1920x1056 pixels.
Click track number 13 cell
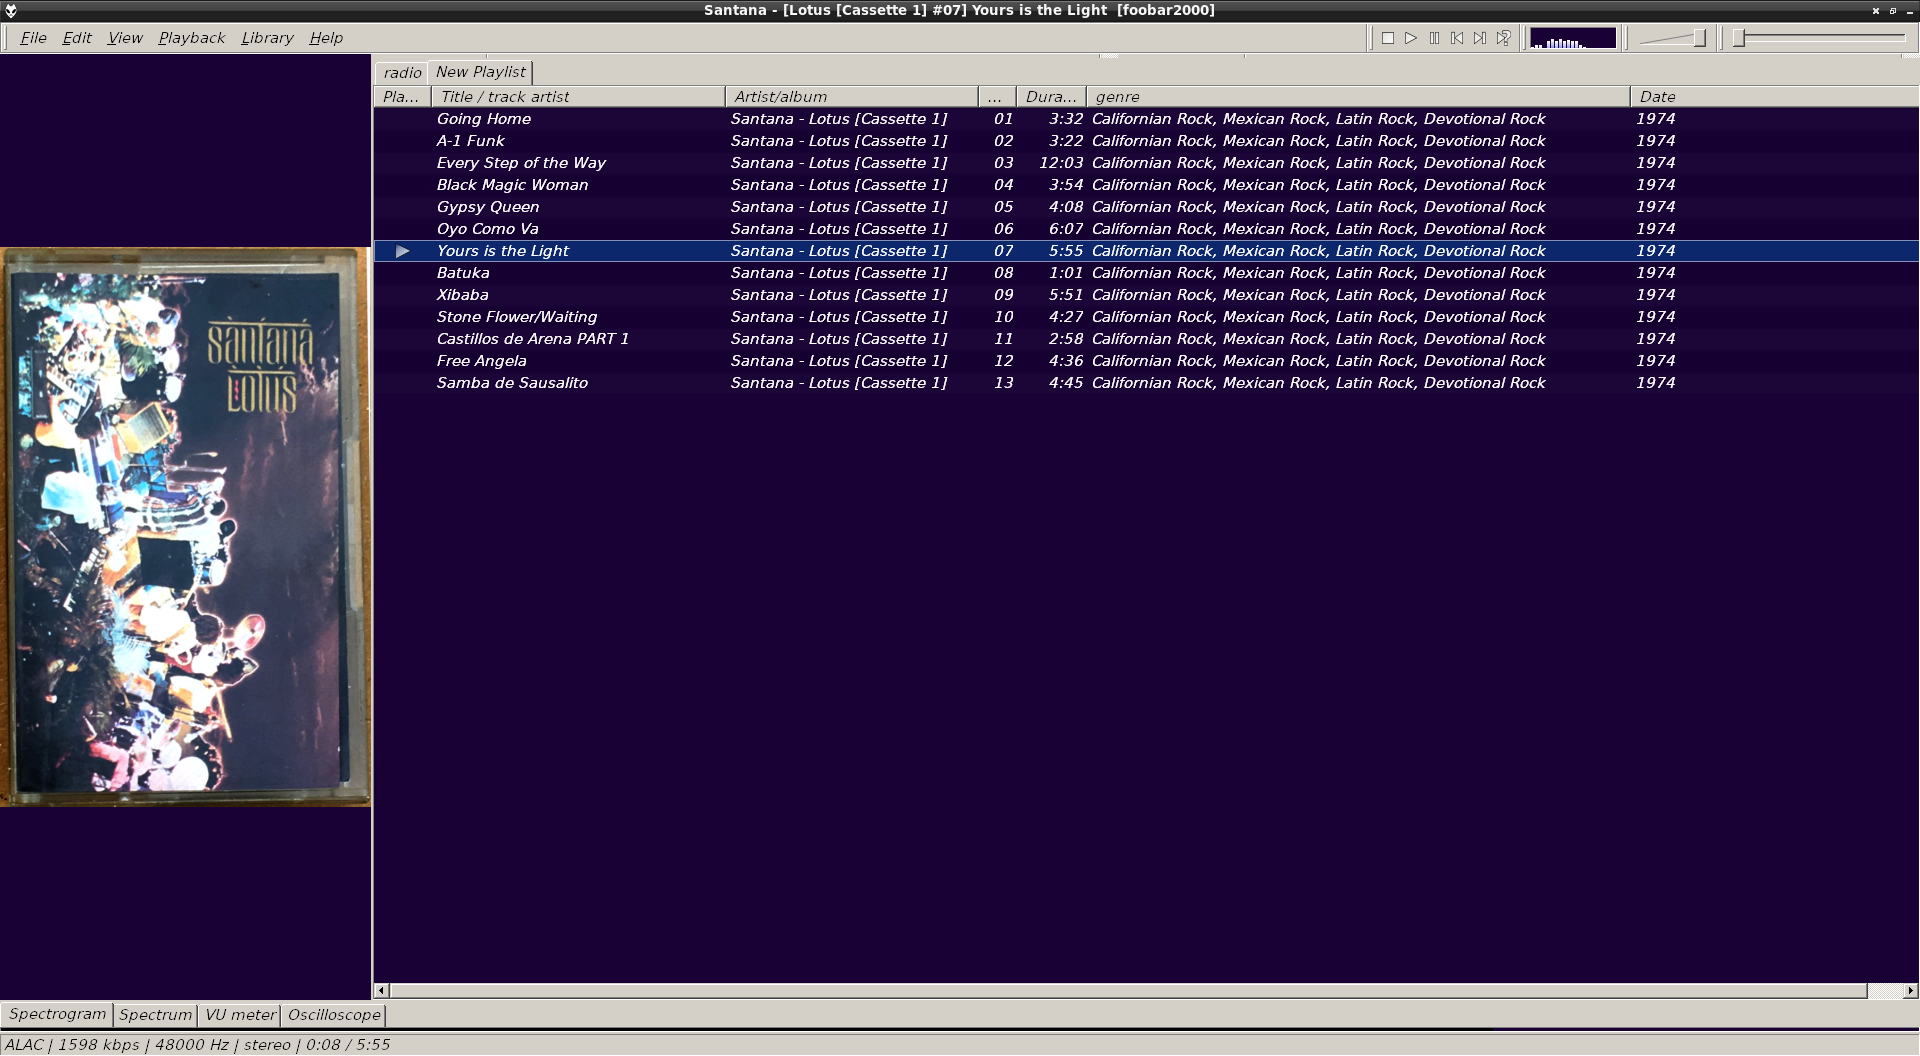tap(1004, 383)
